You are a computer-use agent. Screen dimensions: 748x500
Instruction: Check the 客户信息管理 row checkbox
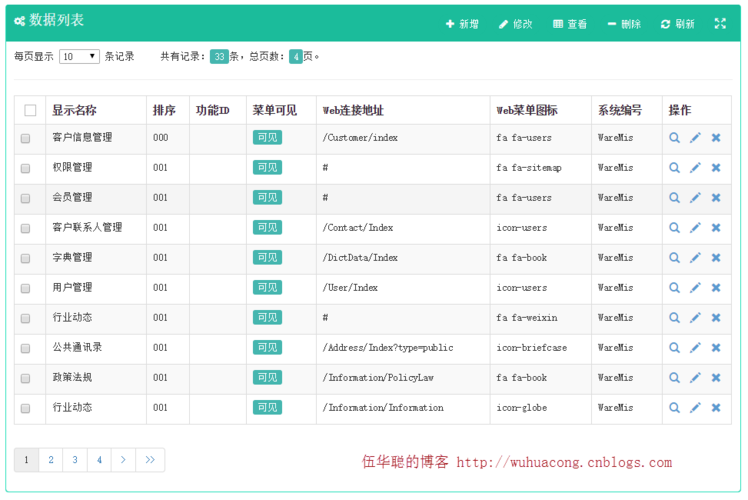(x=25, y=138)
